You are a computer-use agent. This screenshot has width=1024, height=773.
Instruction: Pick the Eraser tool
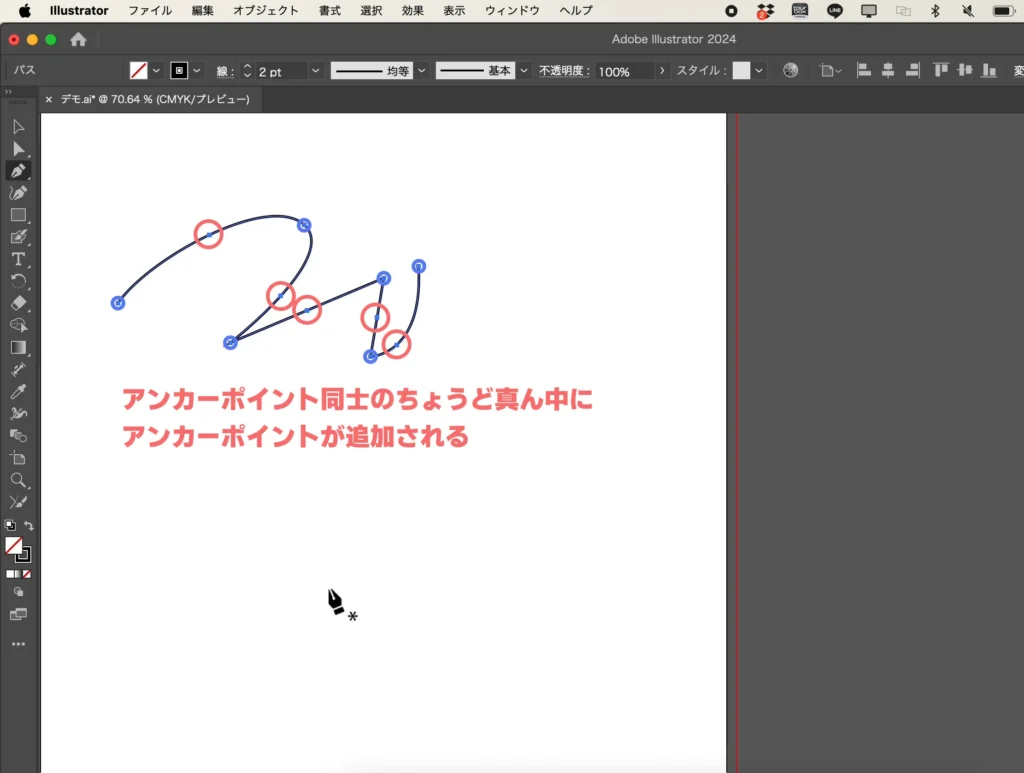point(18,303)
